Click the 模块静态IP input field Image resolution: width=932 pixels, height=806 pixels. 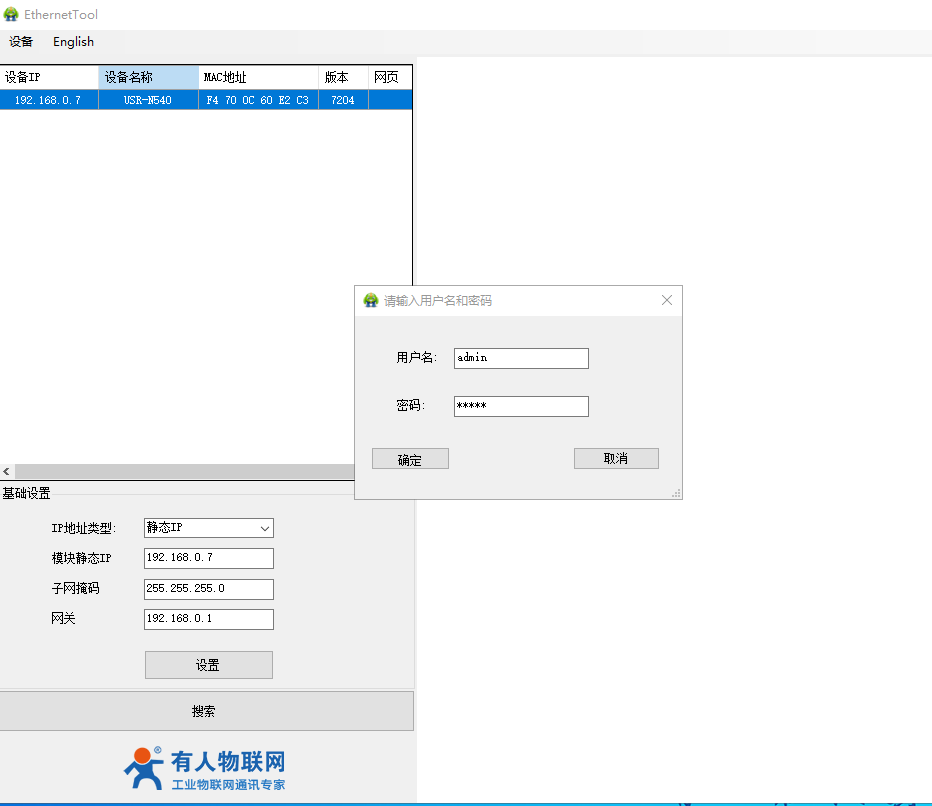coord(208,558)
